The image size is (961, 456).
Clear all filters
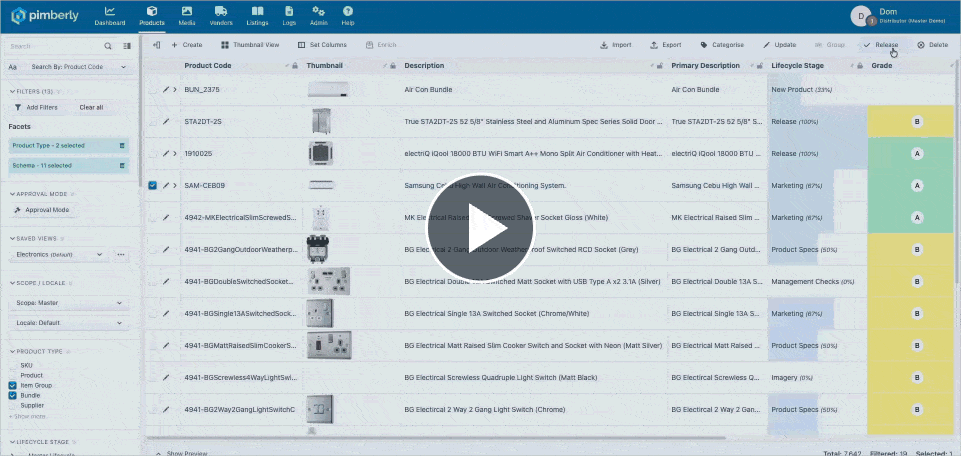coord(91,107)
